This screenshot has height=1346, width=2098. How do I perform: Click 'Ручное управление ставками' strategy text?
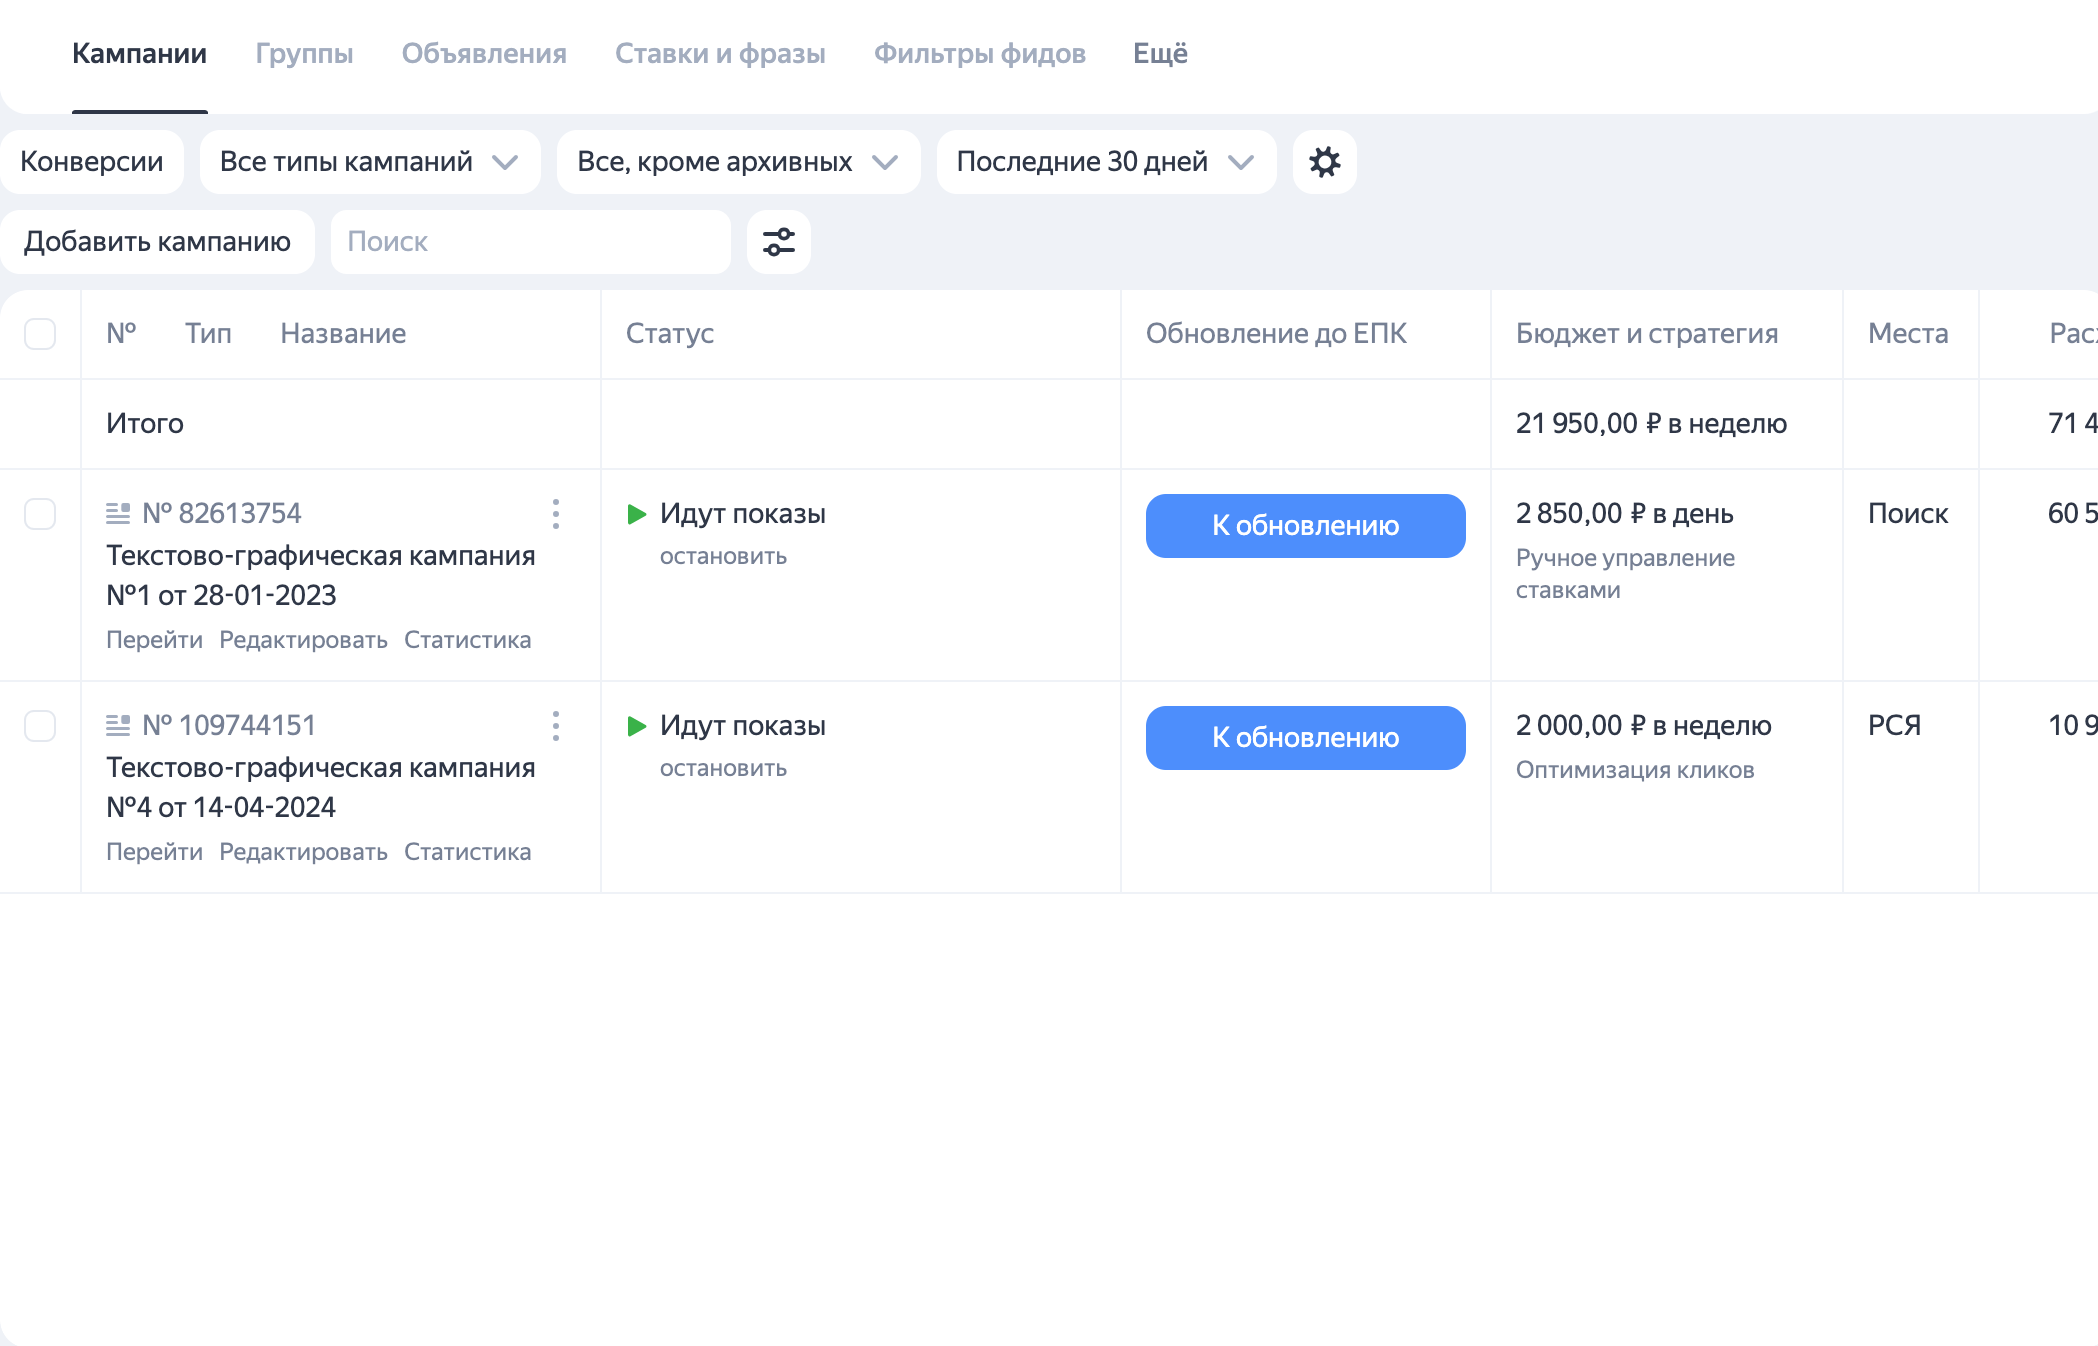click(1625, 574)
